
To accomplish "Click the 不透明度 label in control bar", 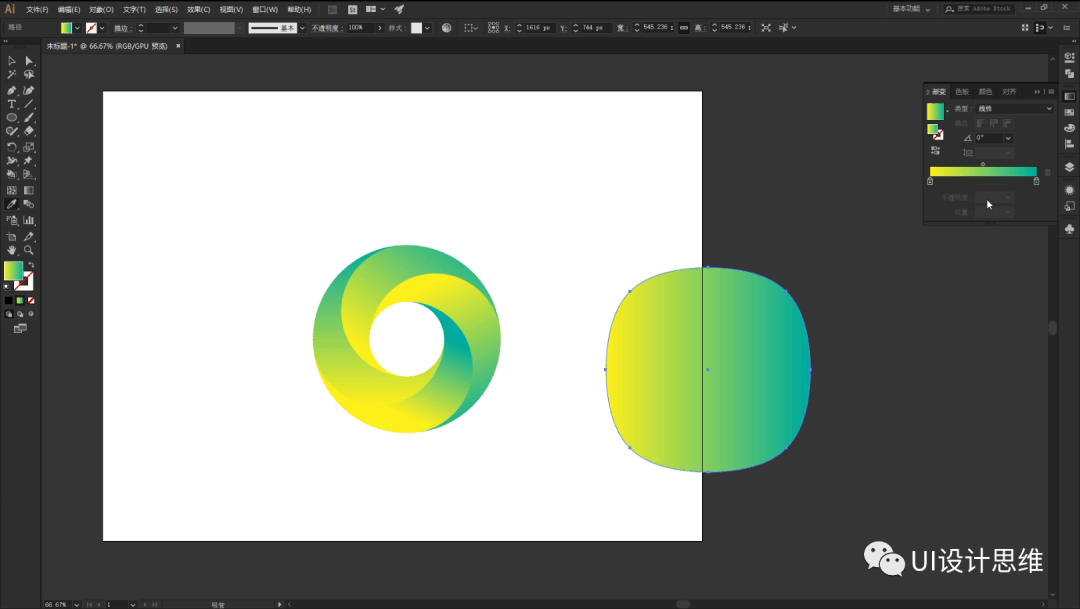I will coord(327,28).
